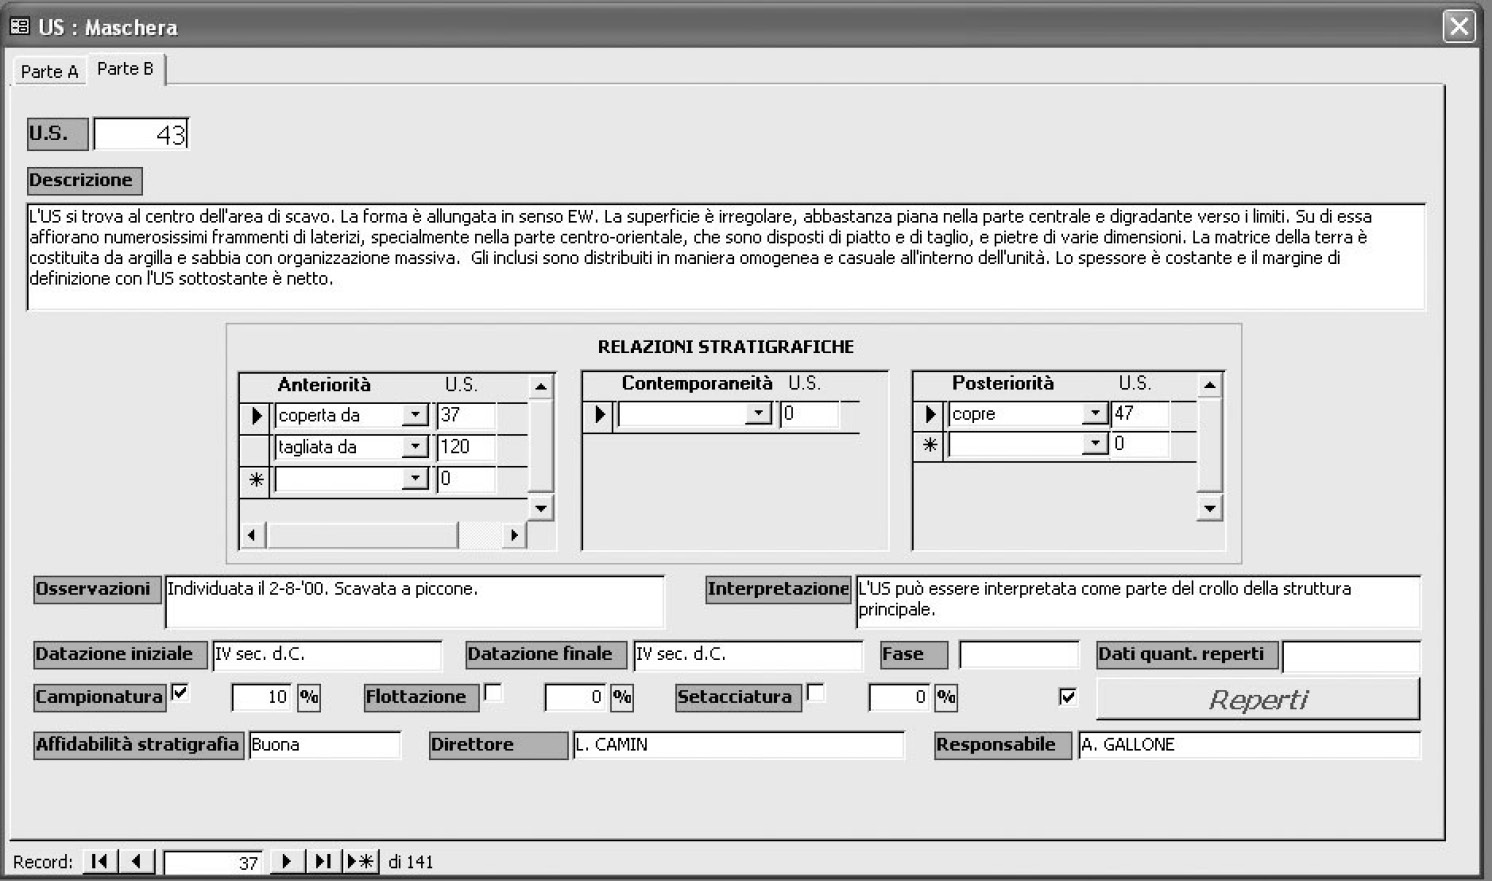This screenshot has width=1492, height=881.
Task: Toggle checkbox left of Reperti button
Action: [x=1068, y=696]
